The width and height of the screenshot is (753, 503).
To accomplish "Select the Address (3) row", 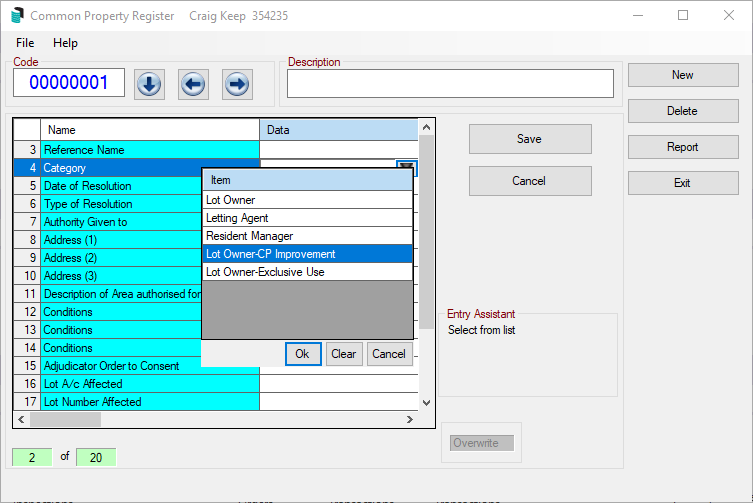I will (121, 276).
